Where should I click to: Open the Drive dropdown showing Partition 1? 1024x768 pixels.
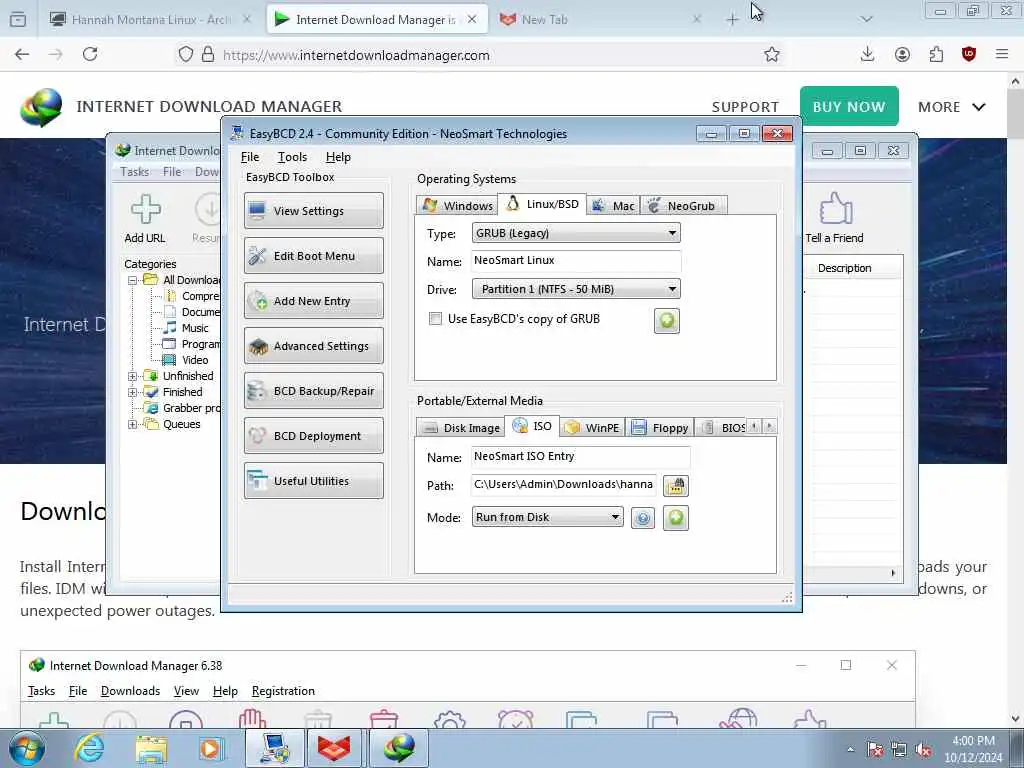576,289
